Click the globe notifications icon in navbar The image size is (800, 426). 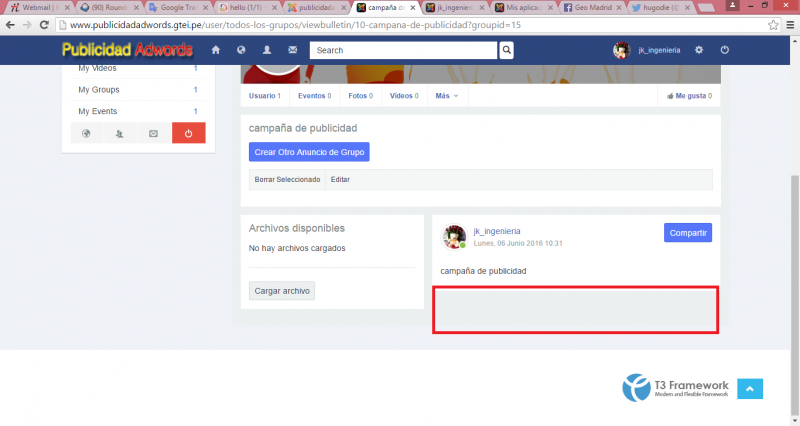241,50
